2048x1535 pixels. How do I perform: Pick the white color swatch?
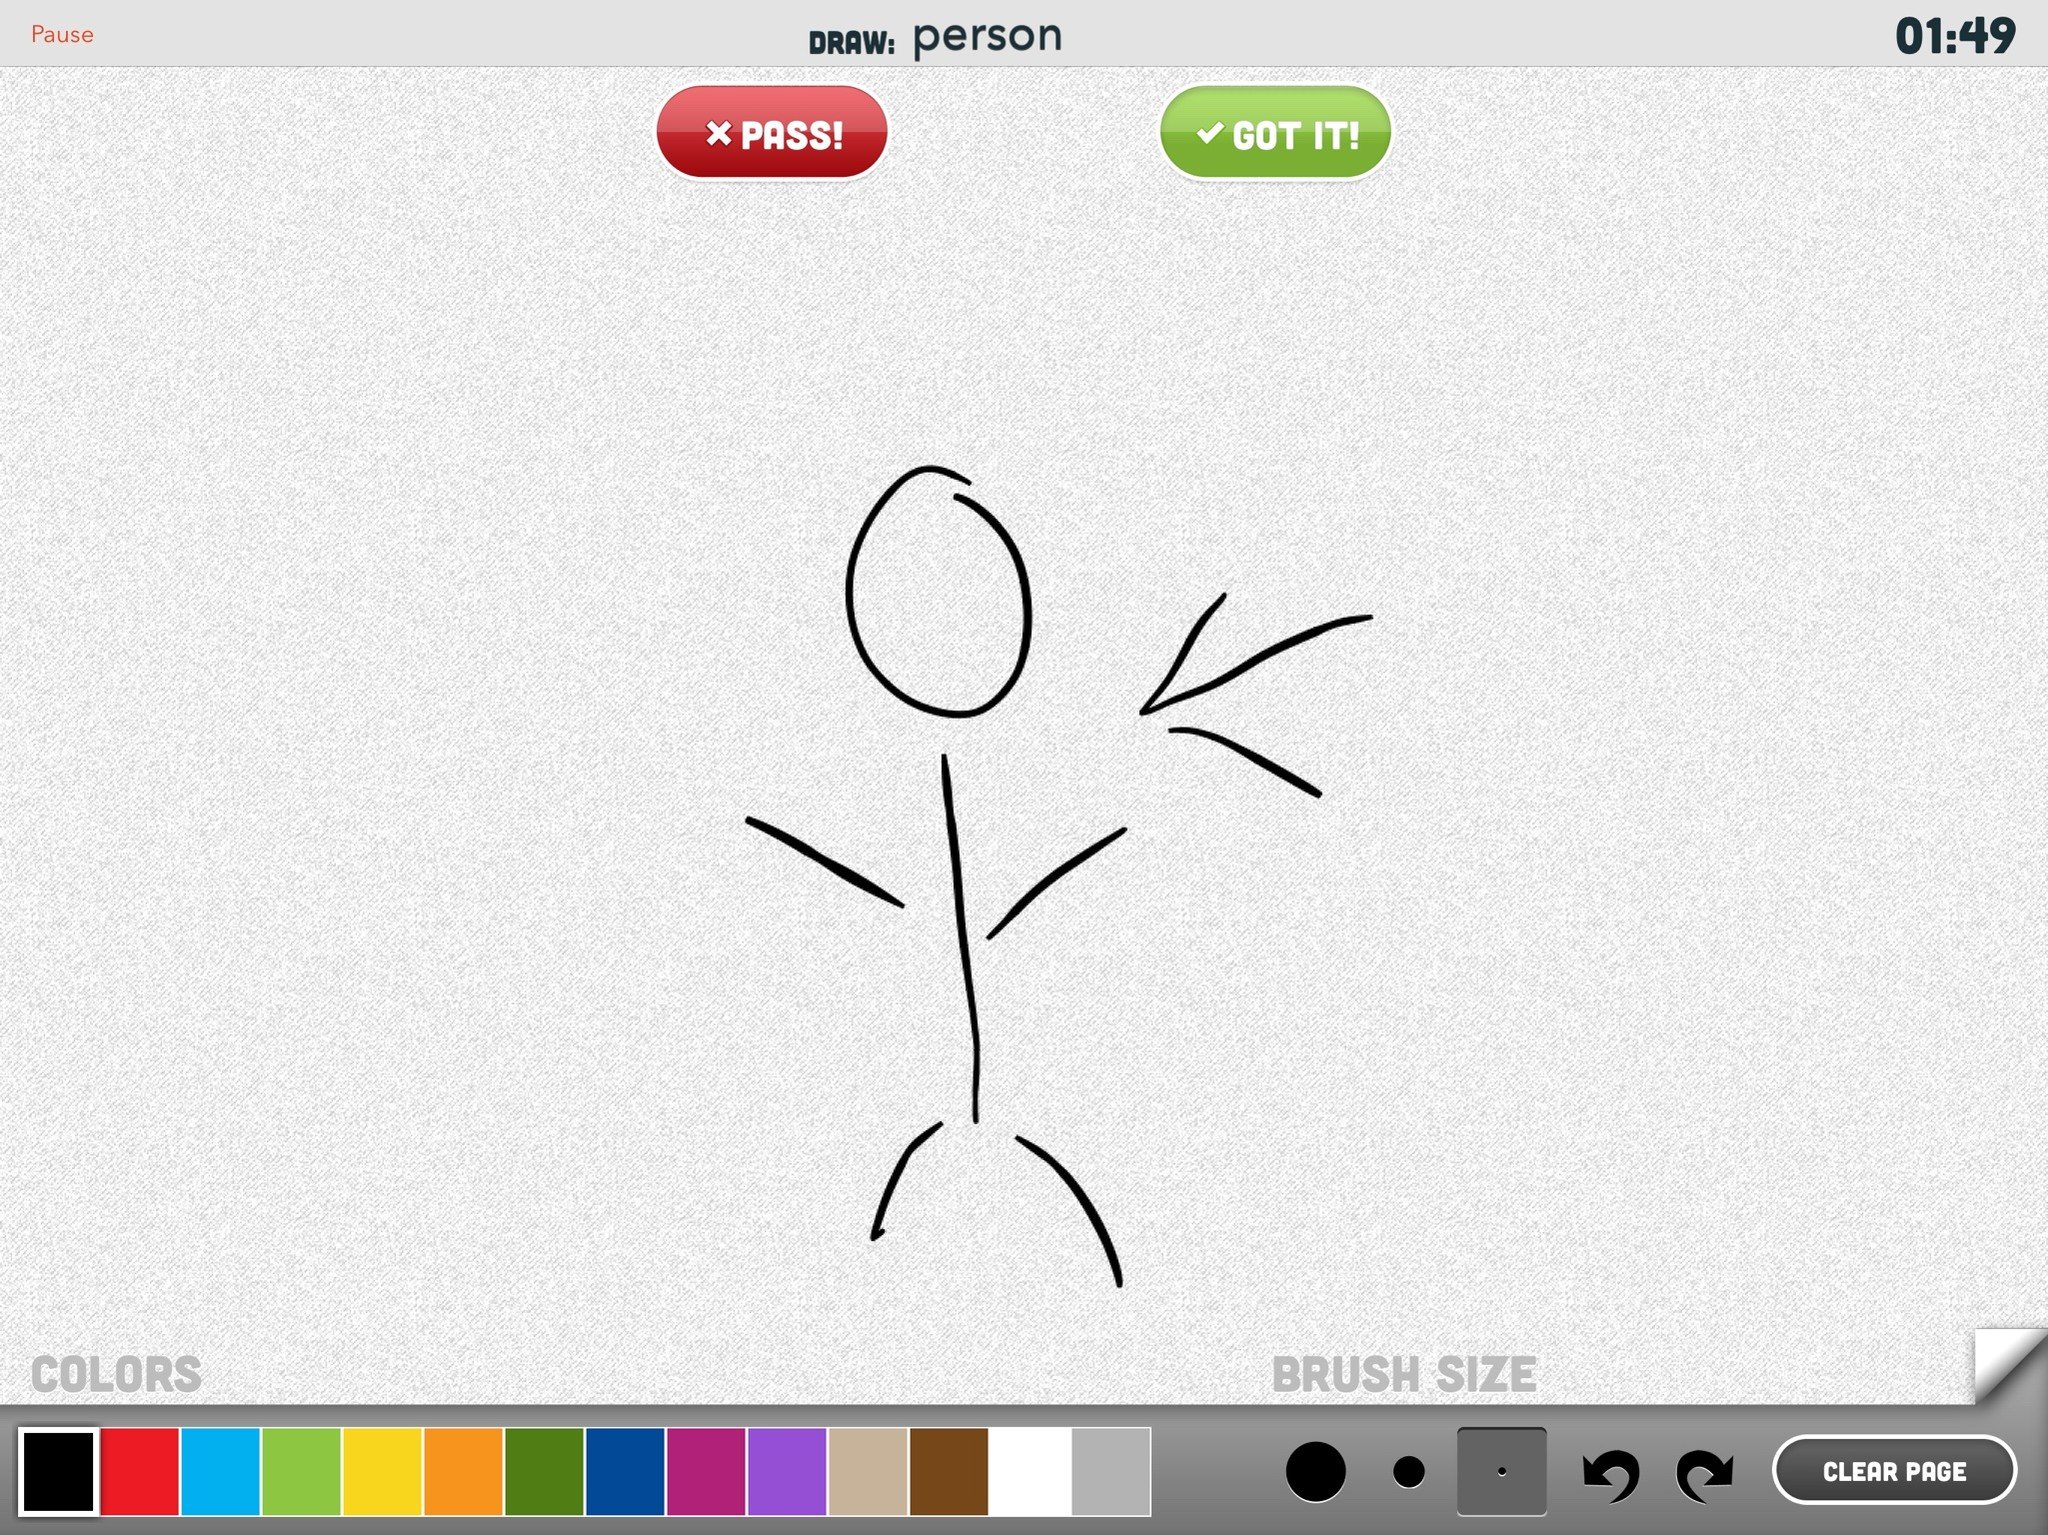(1030, 1471)
